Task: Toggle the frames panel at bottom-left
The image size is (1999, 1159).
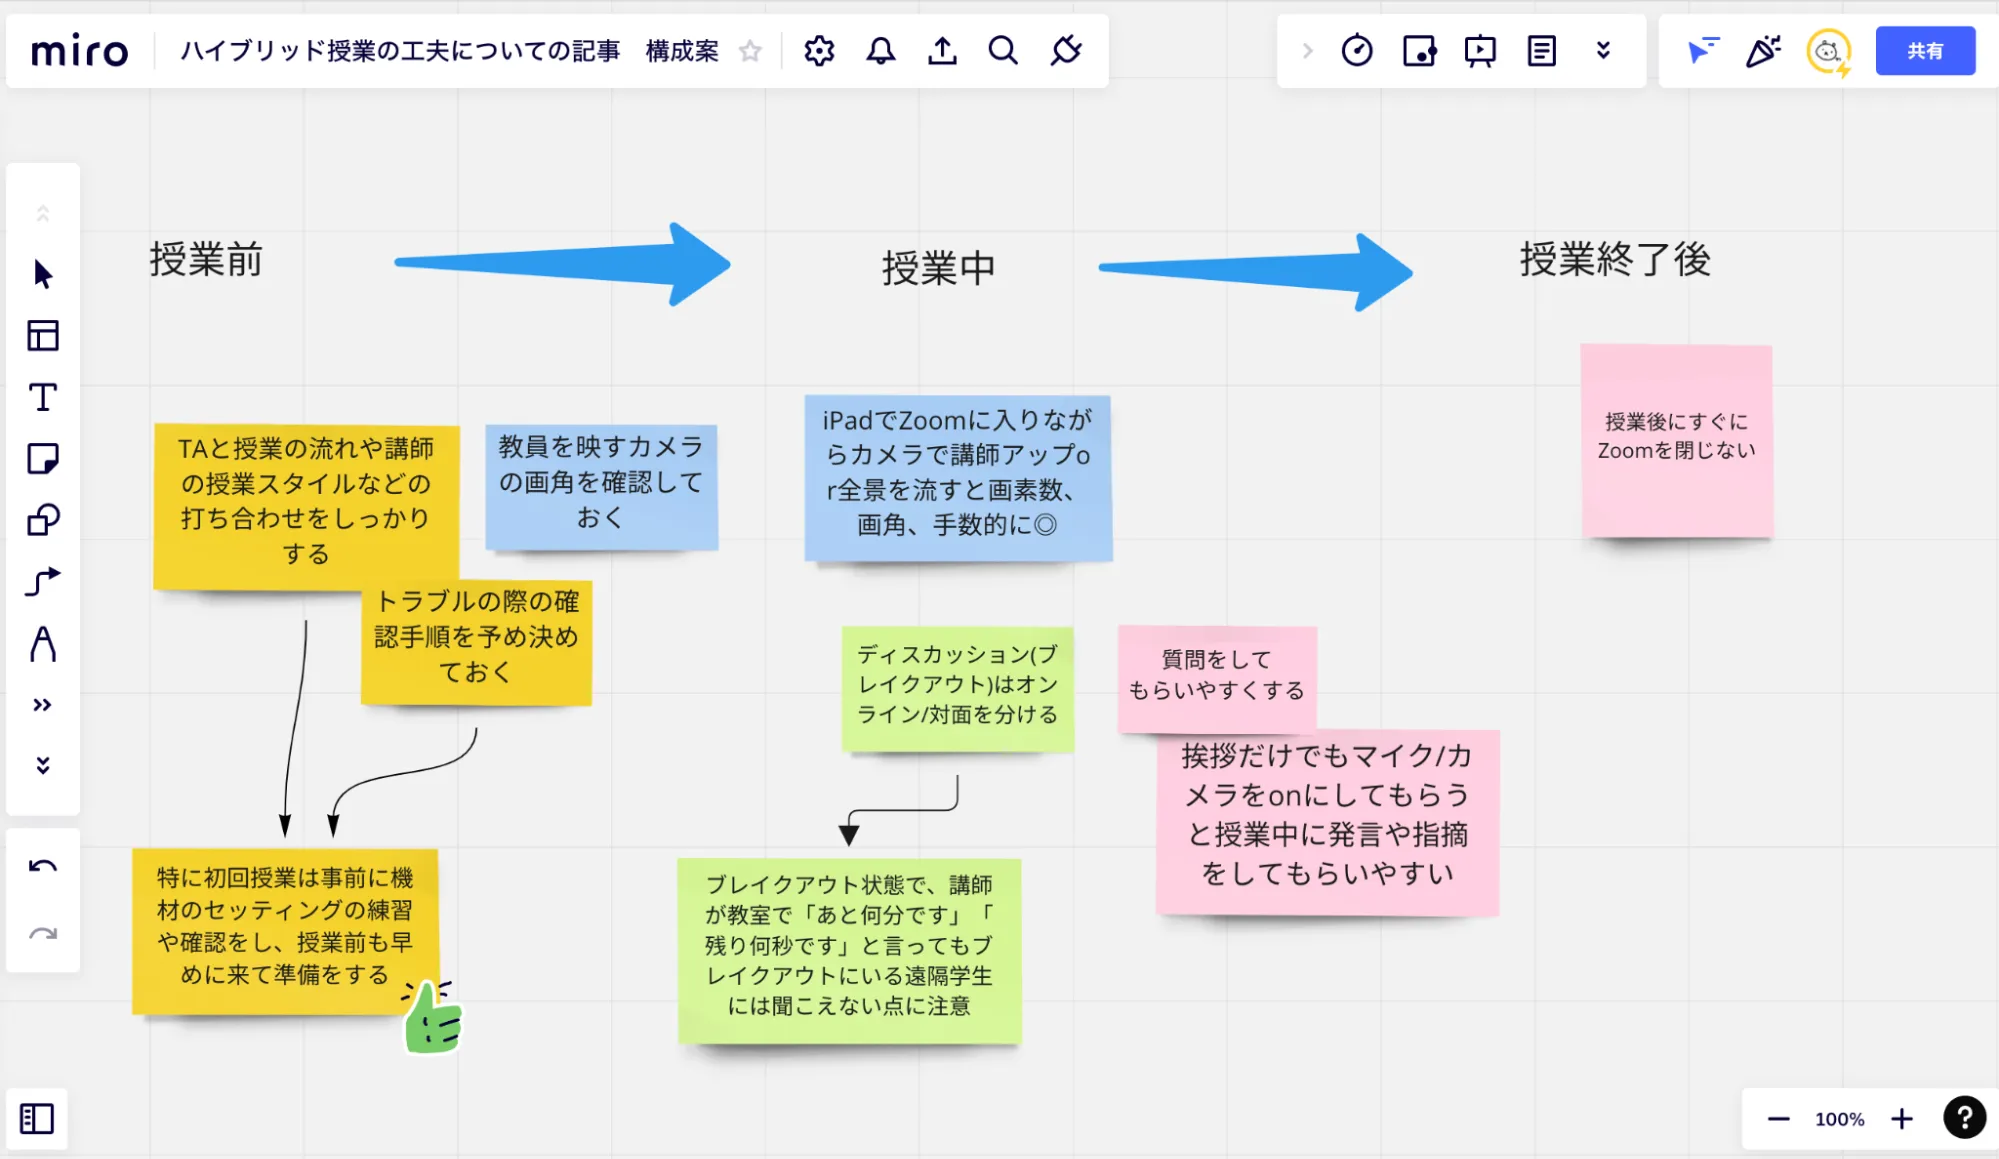Action: 37,1118
